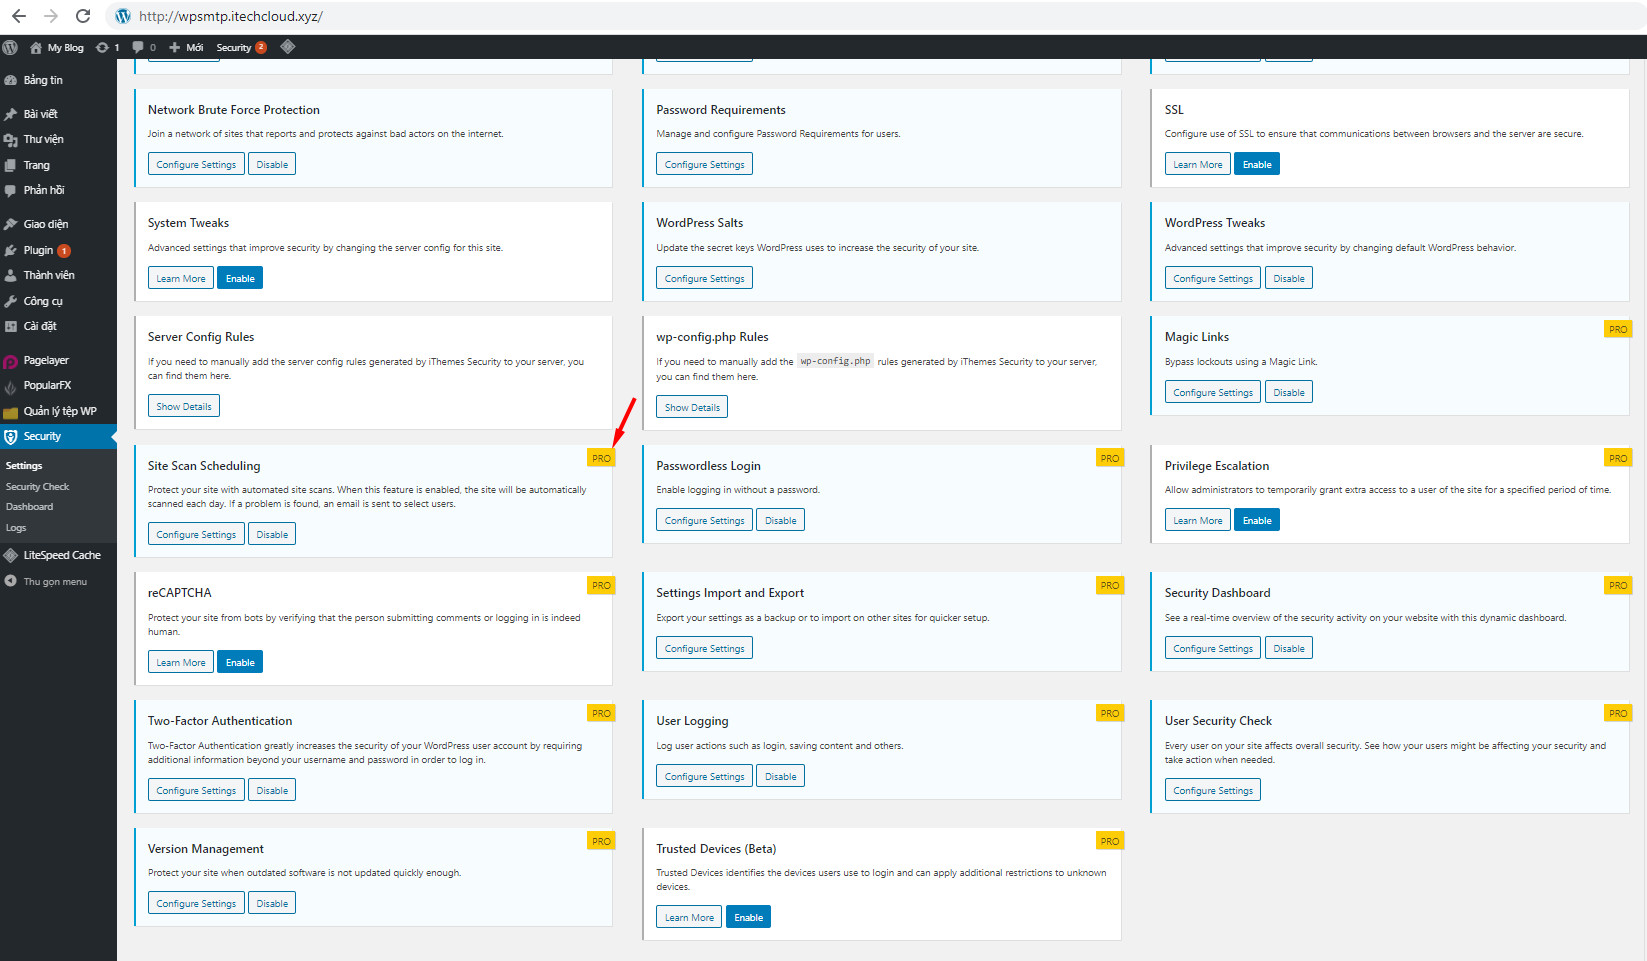Enable the SSL module

pos(1257,164)
